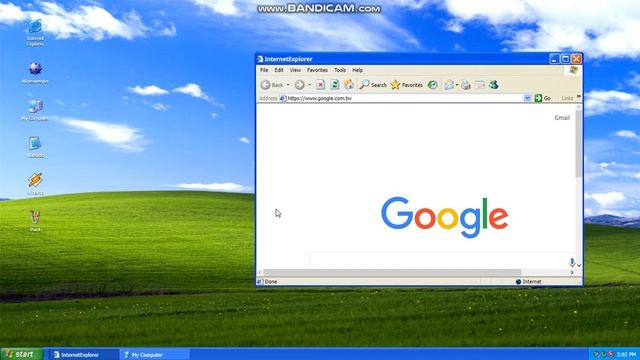Click the horizontal scrollbar right arrow
The width and height of the screenshot is (640, 360).
[572, 272]
